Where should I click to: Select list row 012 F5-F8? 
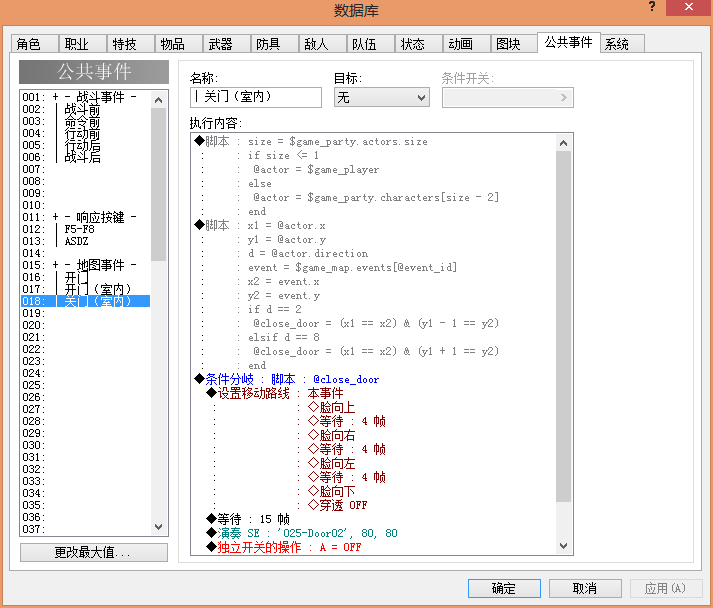85,229
